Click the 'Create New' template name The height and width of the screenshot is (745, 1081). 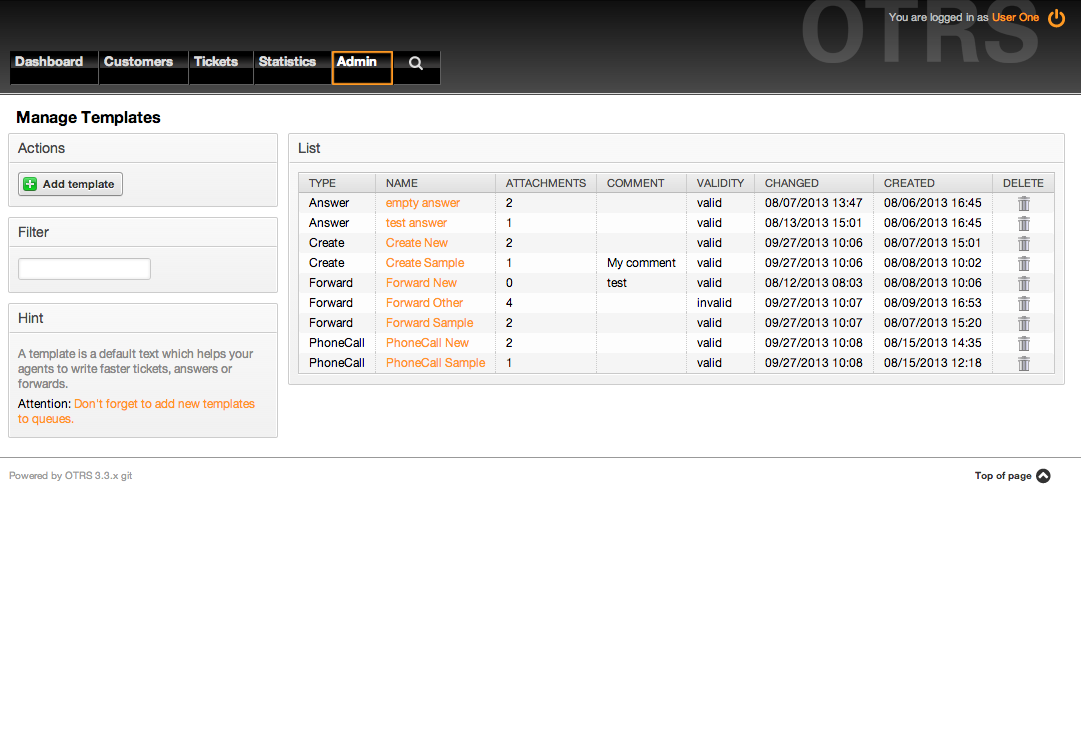pos(417,243)
